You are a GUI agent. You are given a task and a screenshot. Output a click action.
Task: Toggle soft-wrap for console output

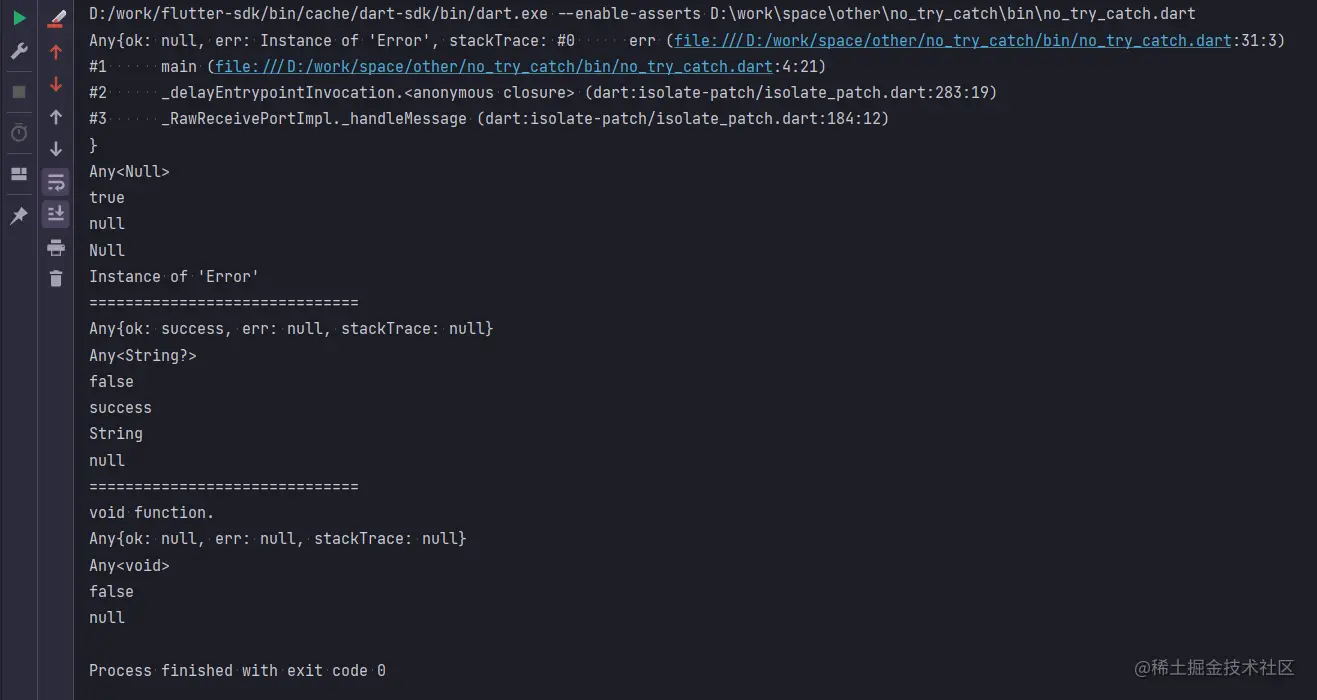point(56,182)
